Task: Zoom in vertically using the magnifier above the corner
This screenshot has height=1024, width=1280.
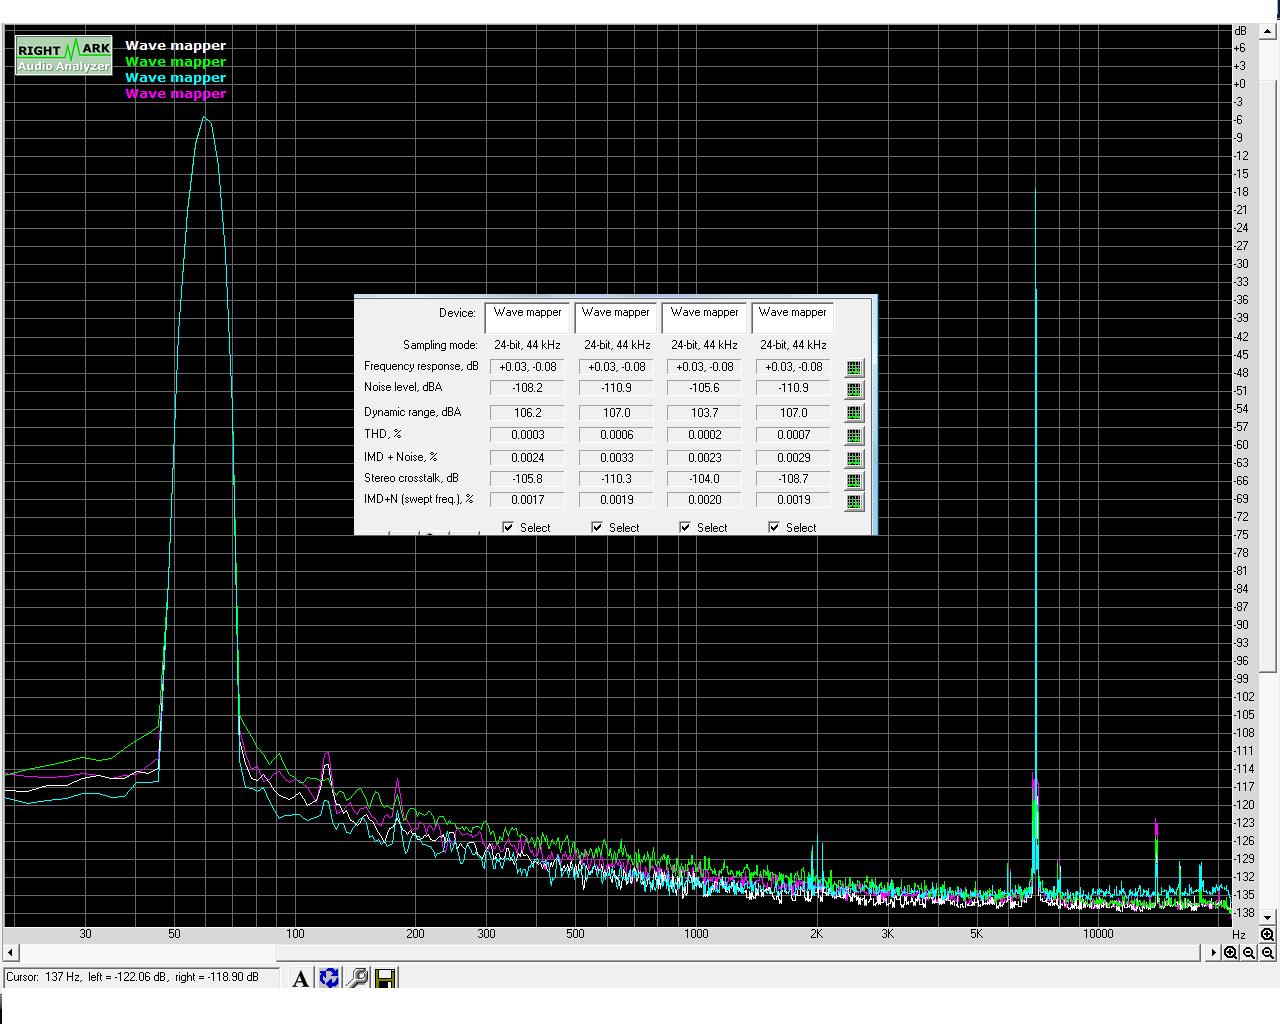Action: pyautogui.click(x=1267, y=935)
